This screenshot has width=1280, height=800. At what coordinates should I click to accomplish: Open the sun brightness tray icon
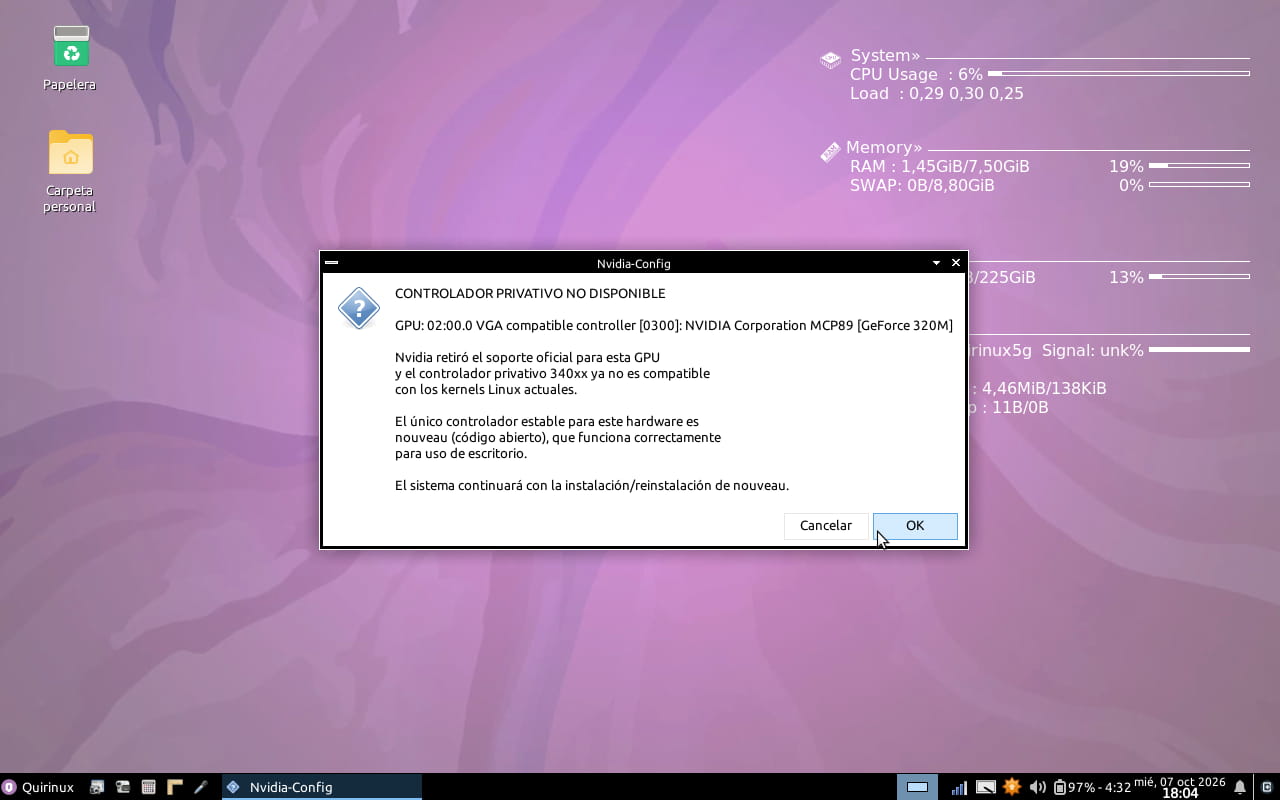pyautogui.click(x=1012, y=787)
